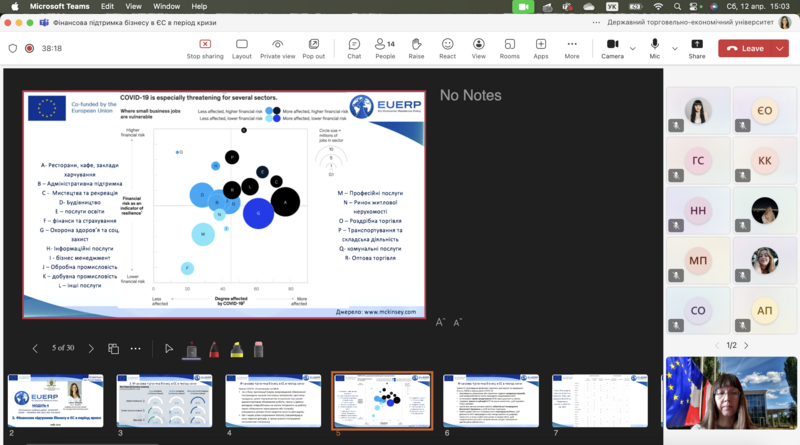Raise your hand
The height and width of the screenshot is (445, 800).
[x=416, y=48]
